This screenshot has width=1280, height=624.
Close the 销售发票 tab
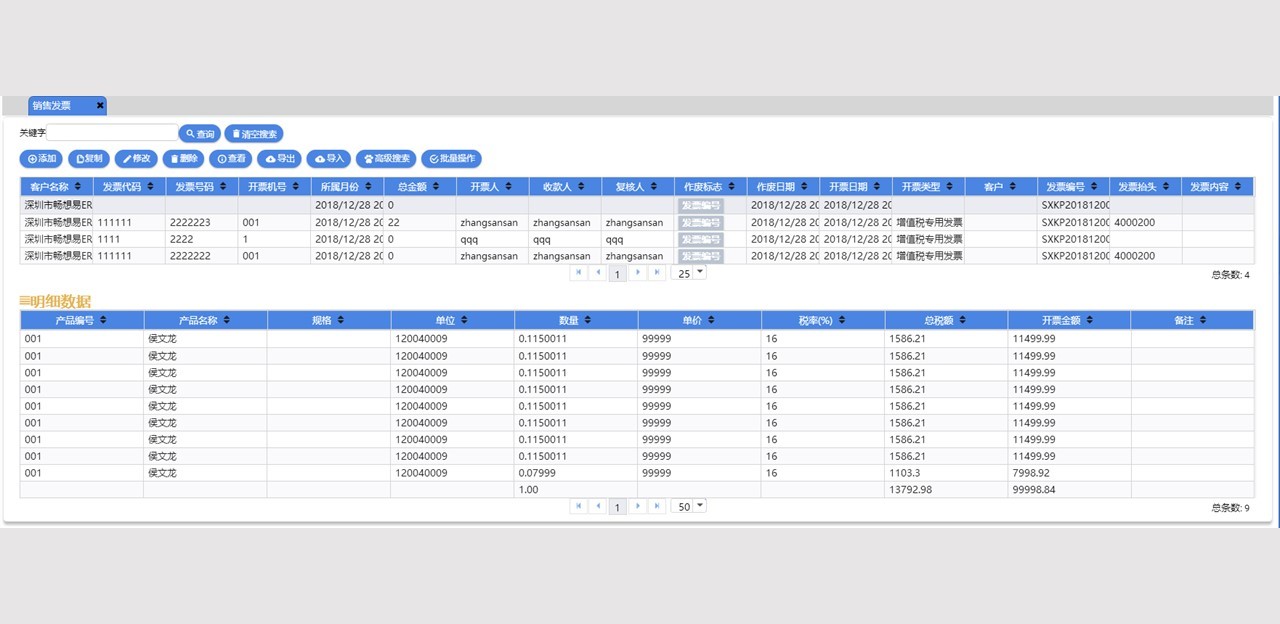(100, 106)
